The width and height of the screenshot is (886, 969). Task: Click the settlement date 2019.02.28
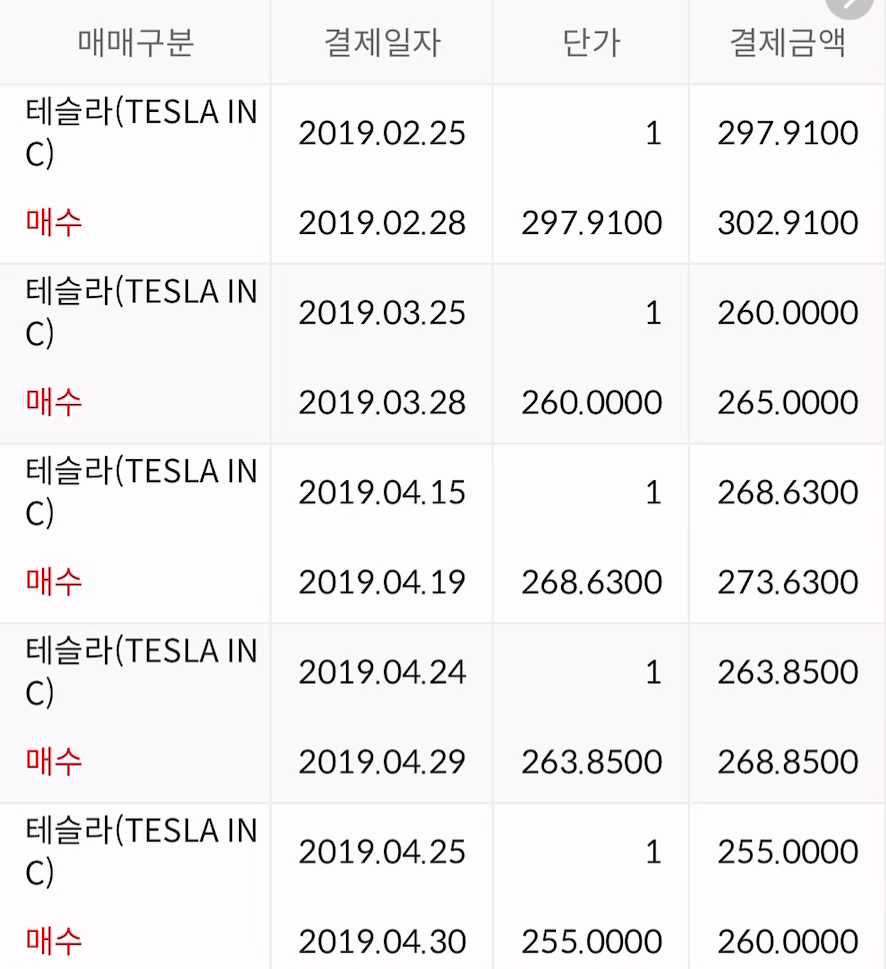click(x=382, y=223)
